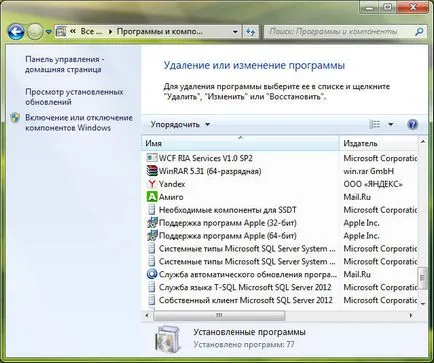This screenshot has width=434, height=363.
Task: Select Необходимые компоненты для SSDT entry
Action: click(228, 210)
